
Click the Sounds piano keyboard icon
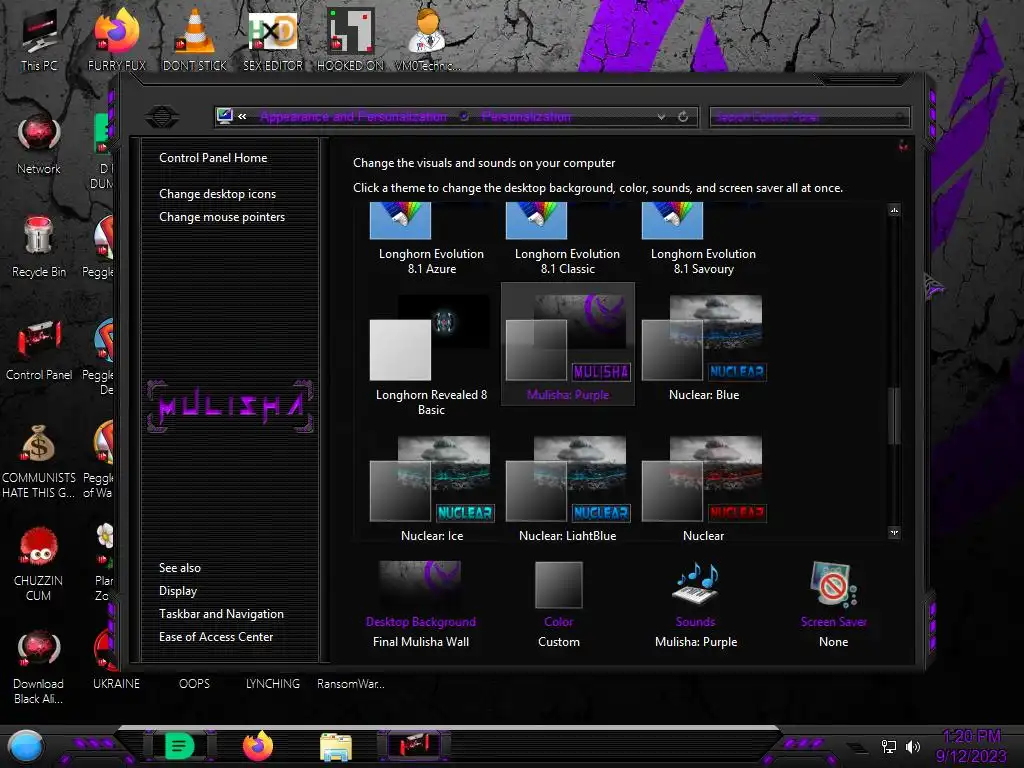[x=696, y=584]
